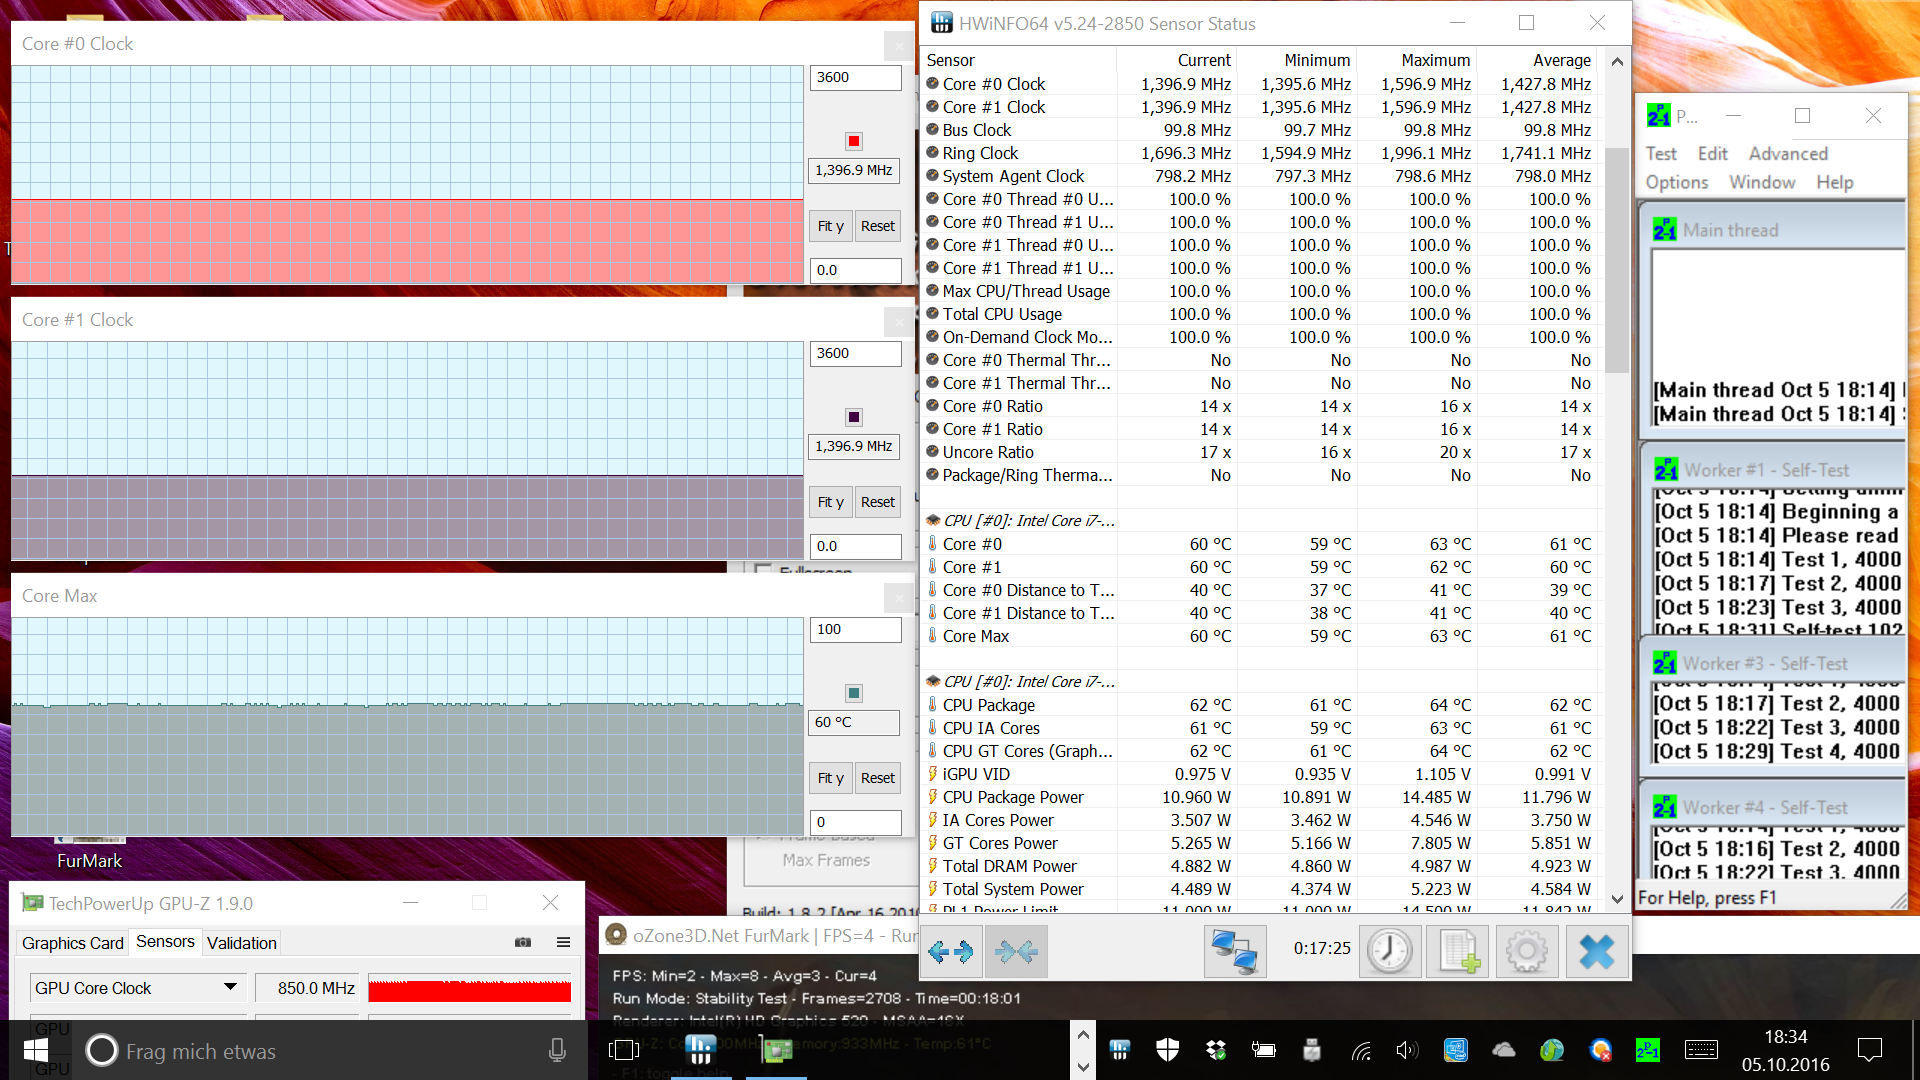
Task: Open the GPU-Z hamburger menu icon
Action: click(x=564, y=942)
